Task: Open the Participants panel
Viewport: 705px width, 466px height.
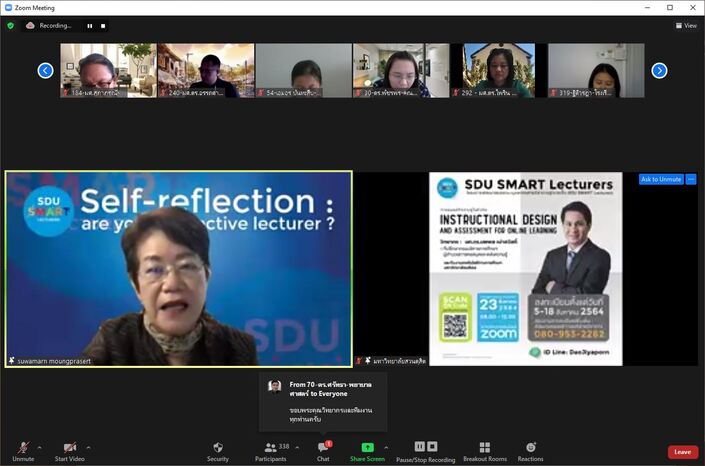Action: (271, 452)
